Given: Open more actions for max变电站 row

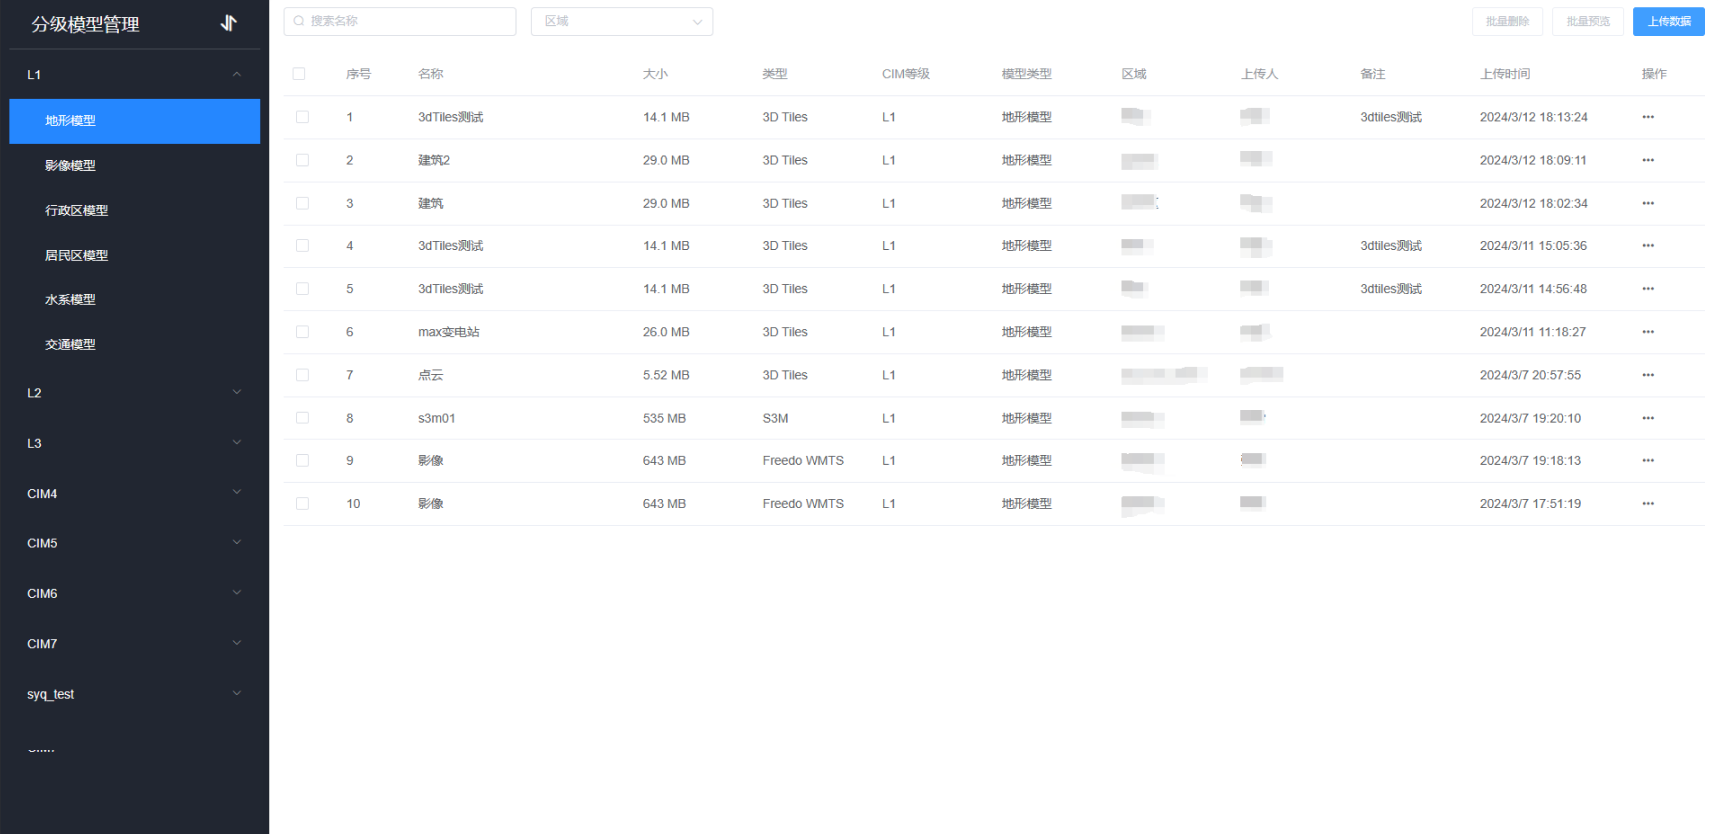Looking at the screenshot, I should 1647,332.
